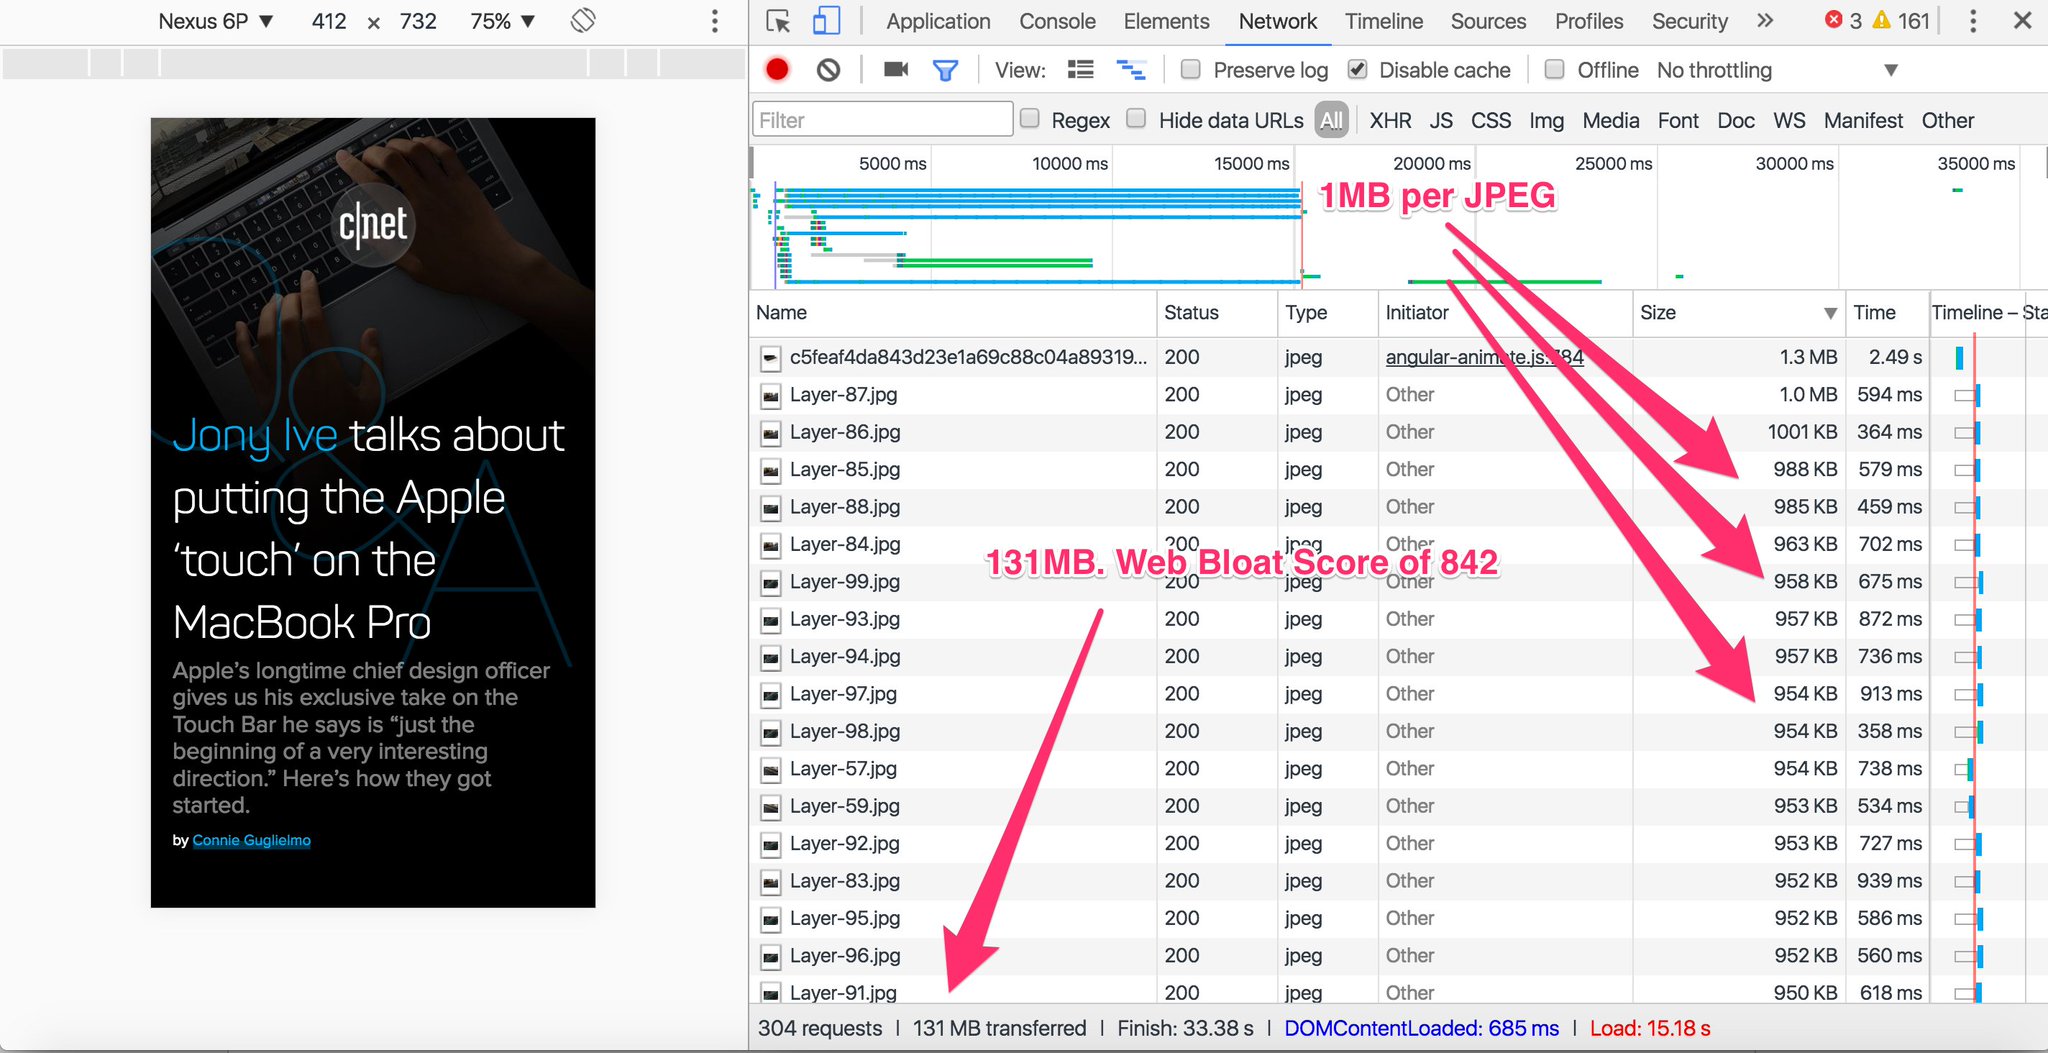The height and width of the screenshot is (1053, 2048).
Task: Filter requests by CSS type
Action: pos(1490,120)
